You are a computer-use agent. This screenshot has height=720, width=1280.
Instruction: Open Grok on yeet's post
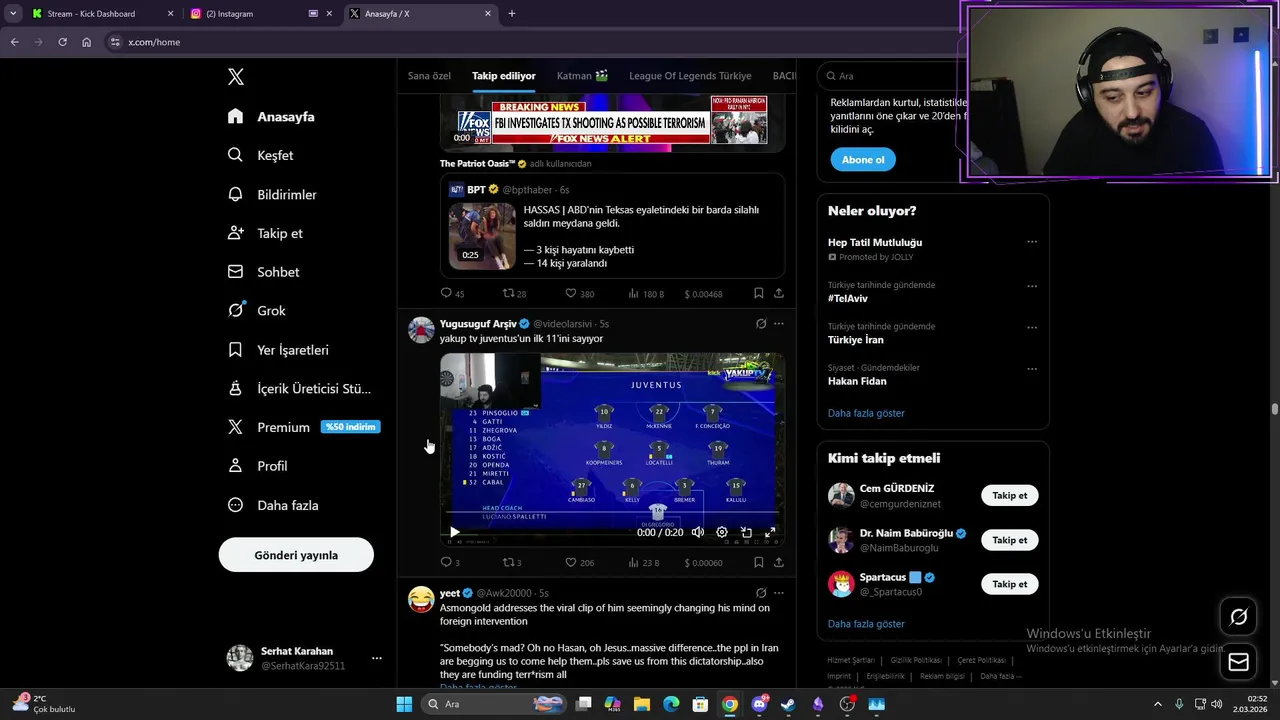pos(761,593)
